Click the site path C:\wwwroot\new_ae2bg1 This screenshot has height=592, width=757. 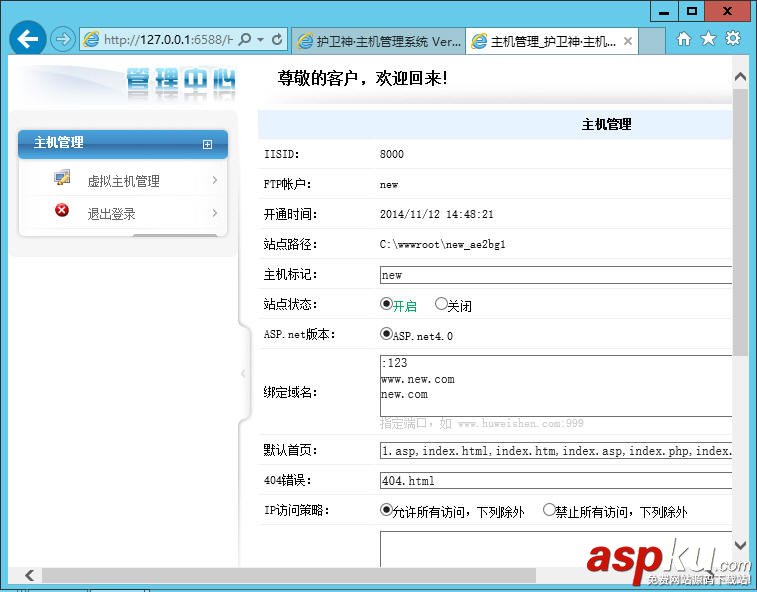pyautogui.click(x=442, y=244)
